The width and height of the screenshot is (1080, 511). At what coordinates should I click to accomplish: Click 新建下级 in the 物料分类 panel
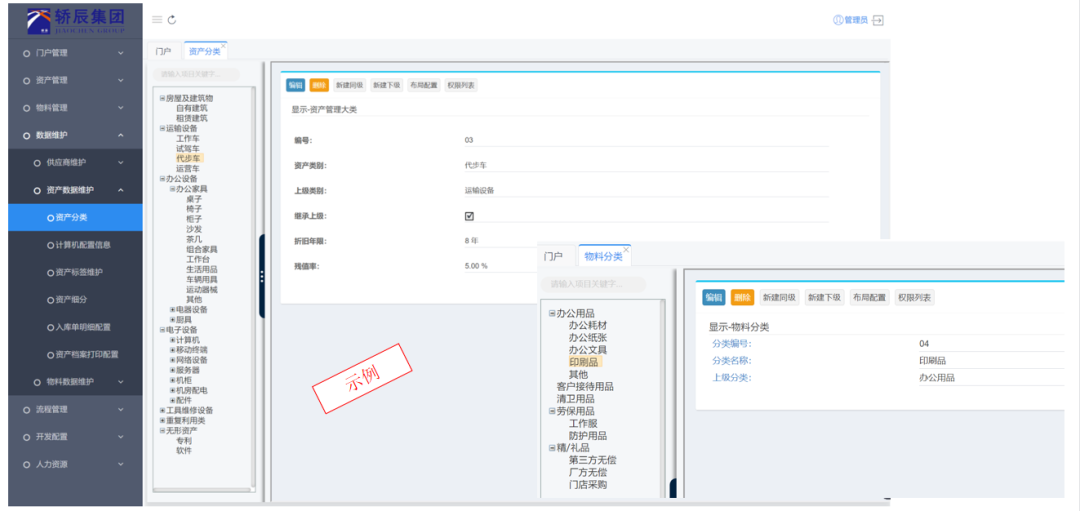tap(823, 298)
